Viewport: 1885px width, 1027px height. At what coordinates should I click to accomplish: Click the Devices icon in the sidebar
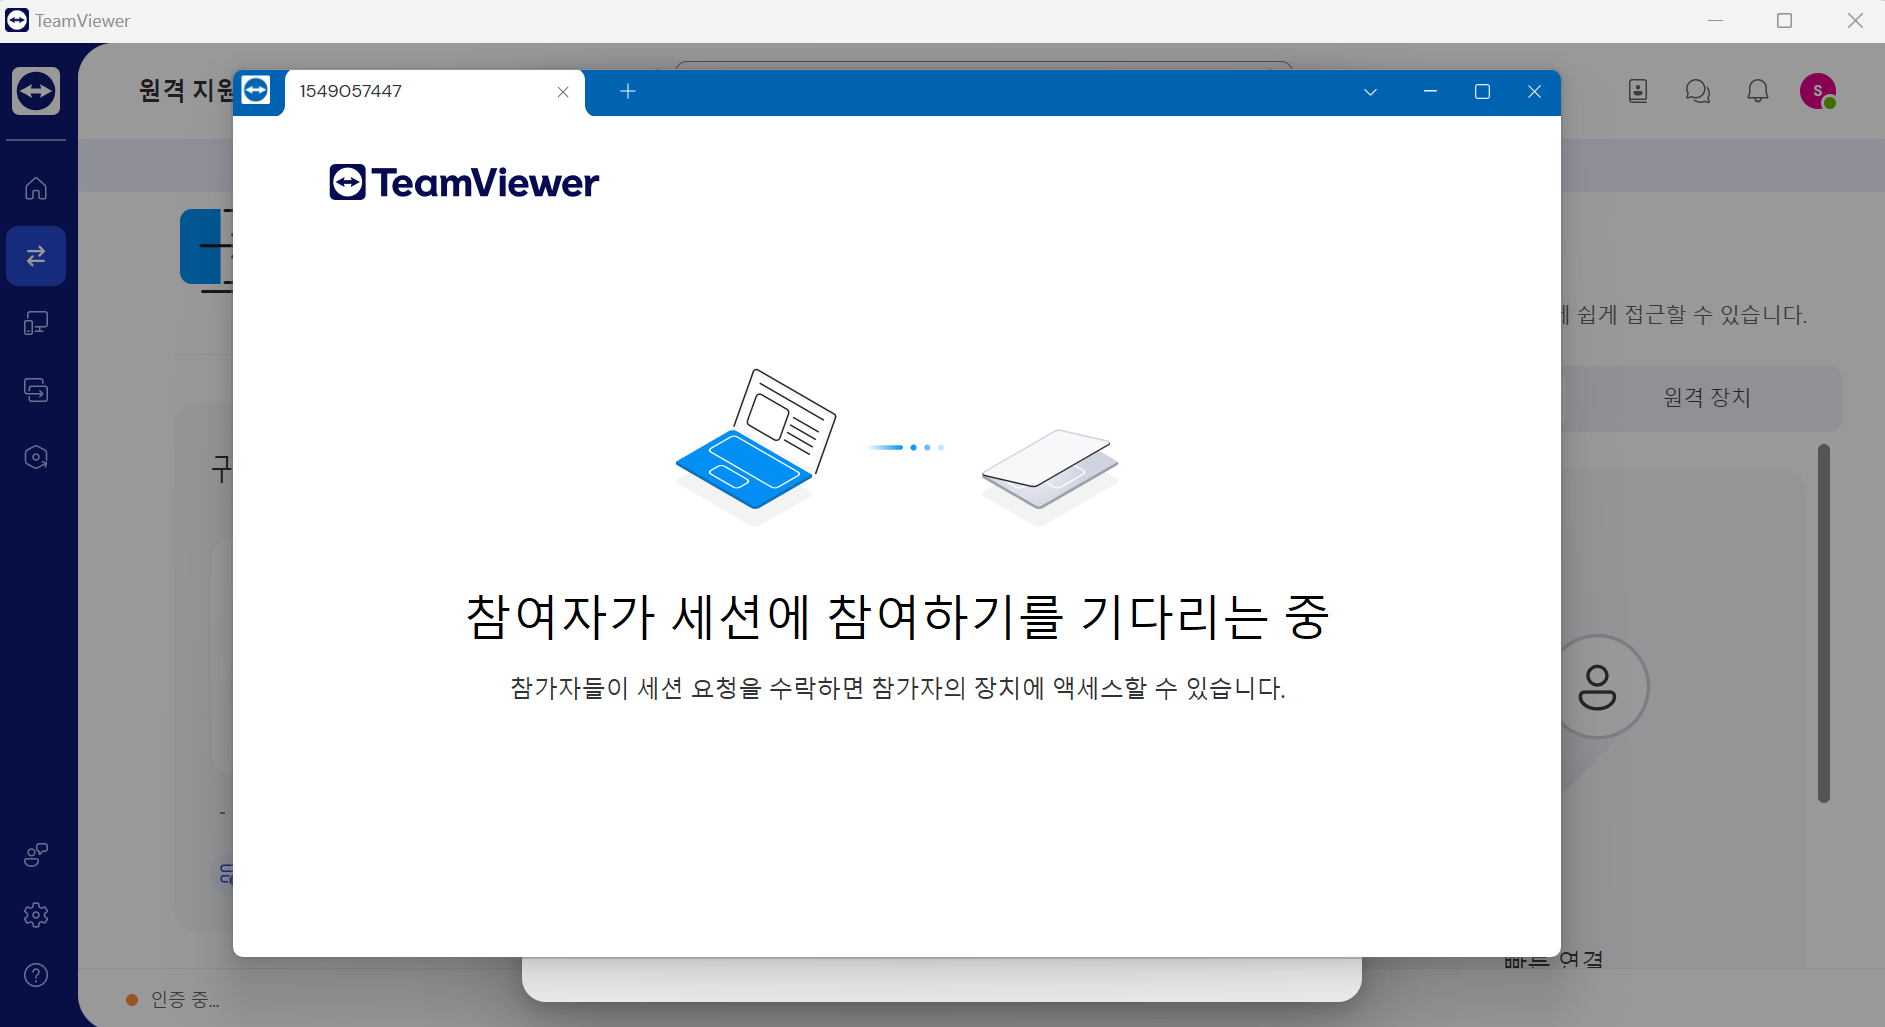coord(36,323)
